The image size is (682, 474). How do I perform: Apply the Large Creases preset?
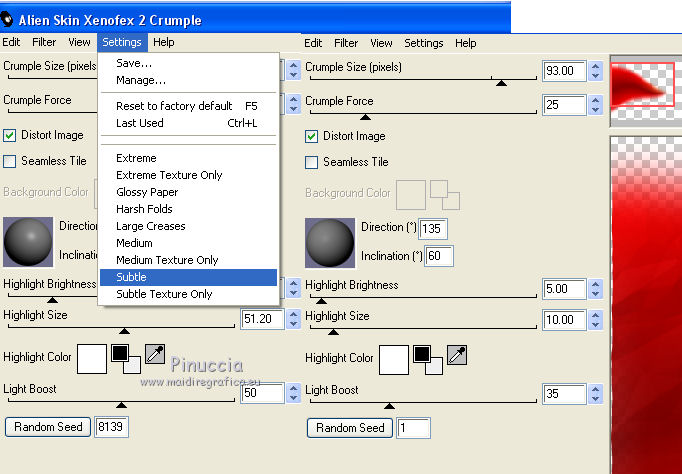coord(188,226)
